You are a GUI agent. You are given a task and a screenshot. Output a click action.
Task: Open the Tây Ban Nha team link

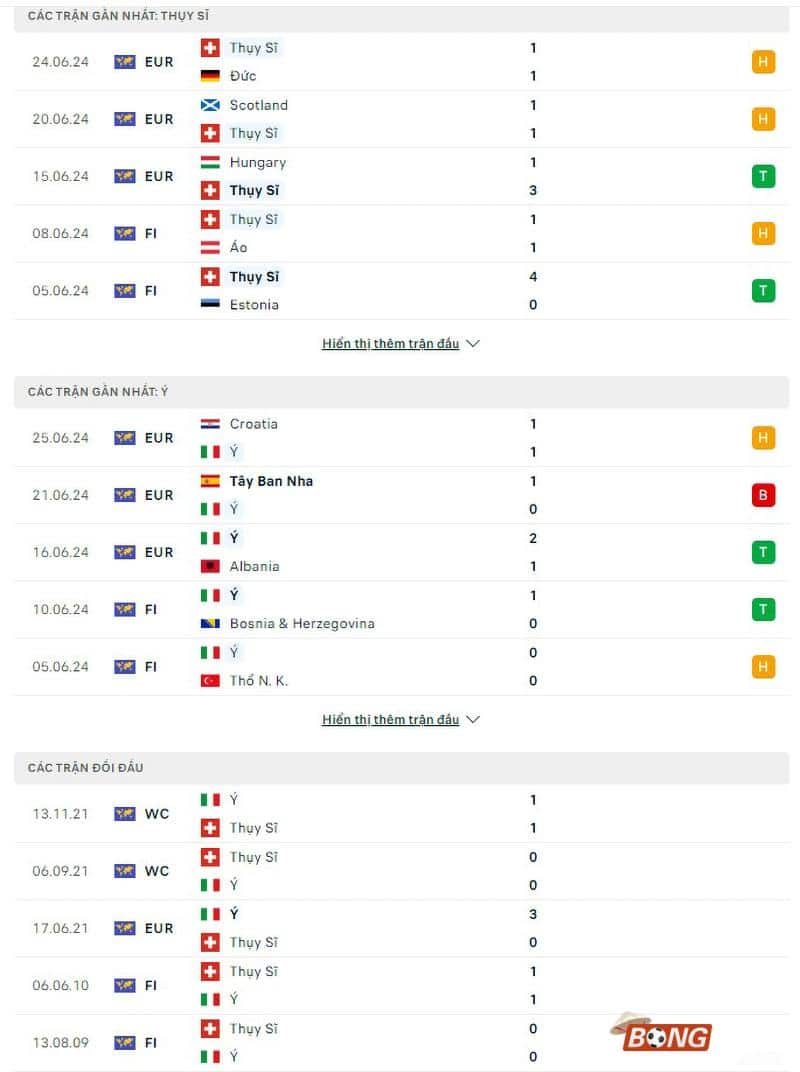[x=271, y=481]
